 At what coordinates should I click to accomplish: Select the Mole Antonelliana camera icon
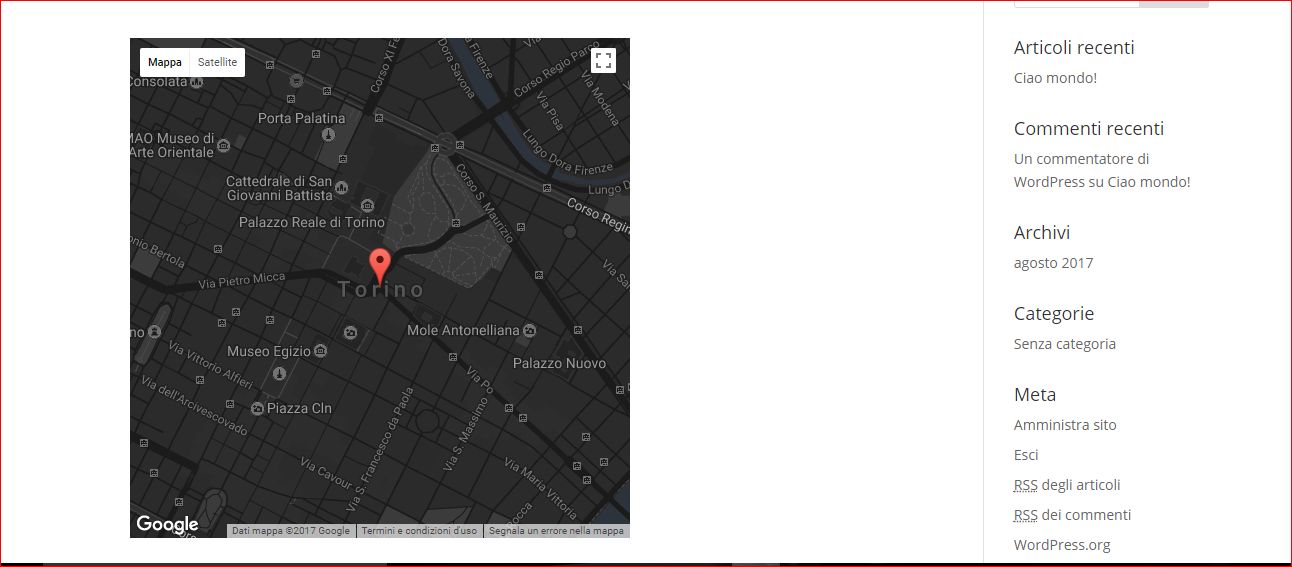pyautogui.click(x=530, y=330)
